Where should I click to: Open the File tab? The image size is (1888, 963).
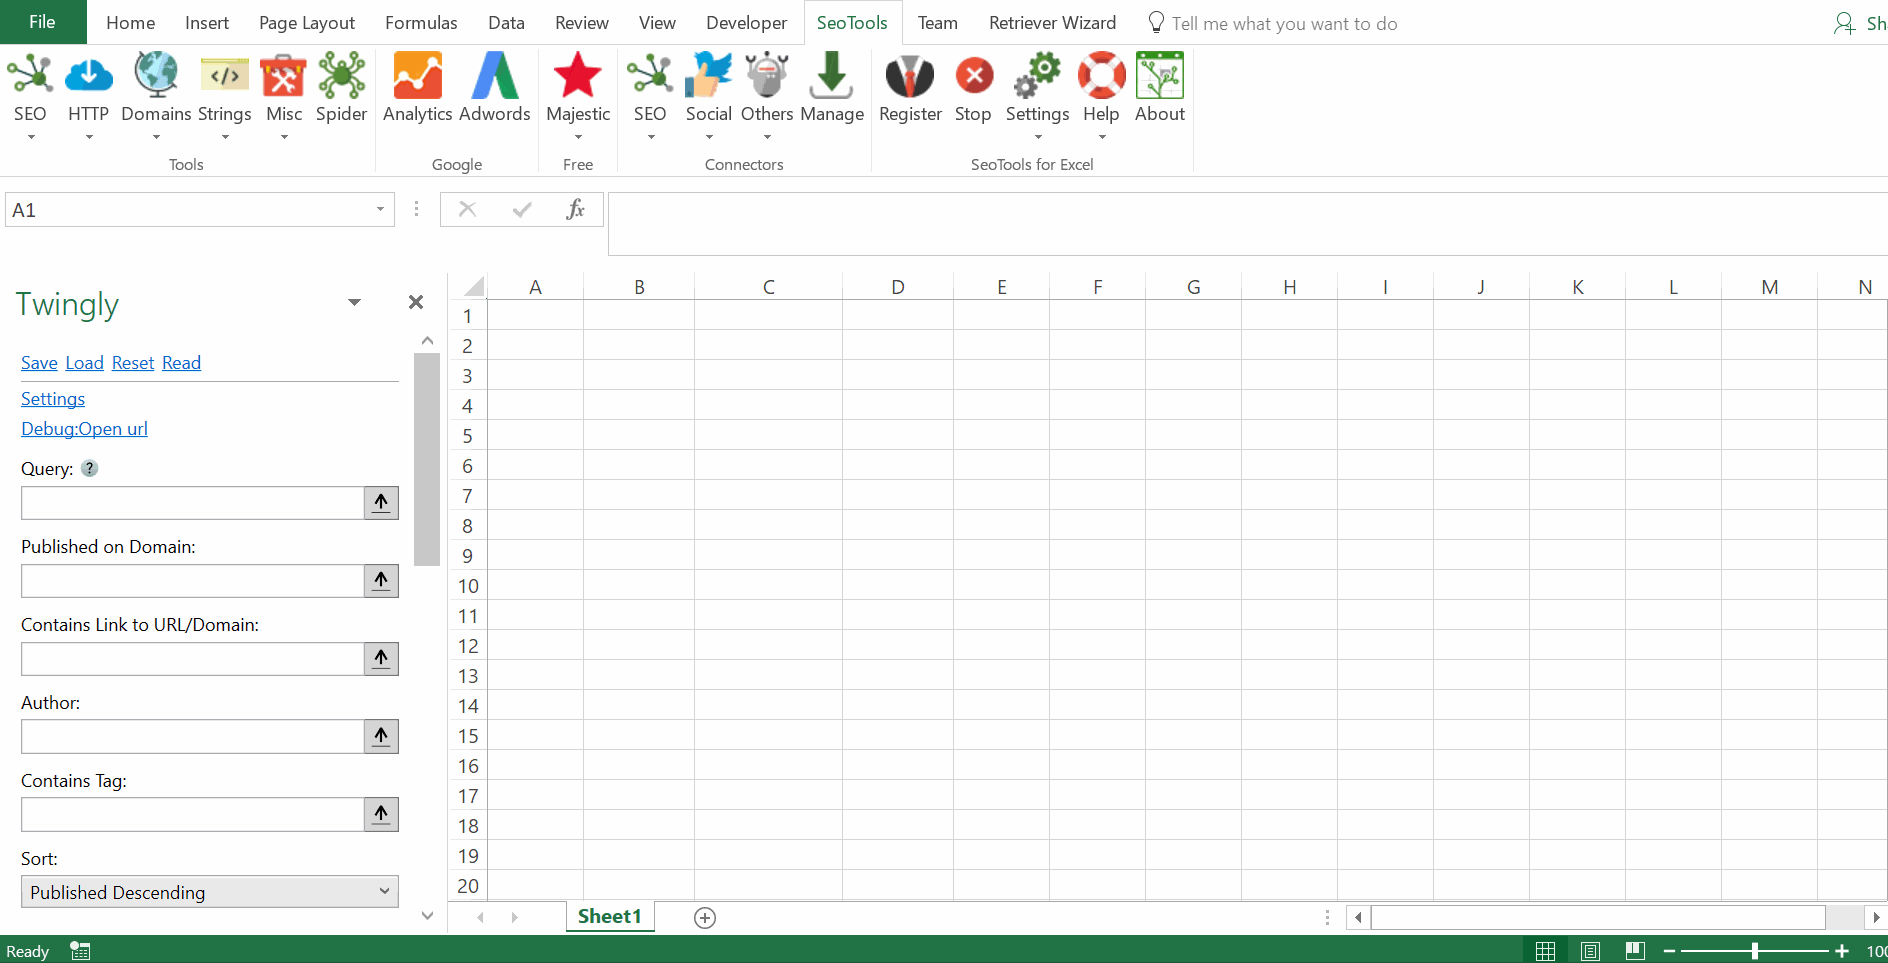tap(43, 22)
